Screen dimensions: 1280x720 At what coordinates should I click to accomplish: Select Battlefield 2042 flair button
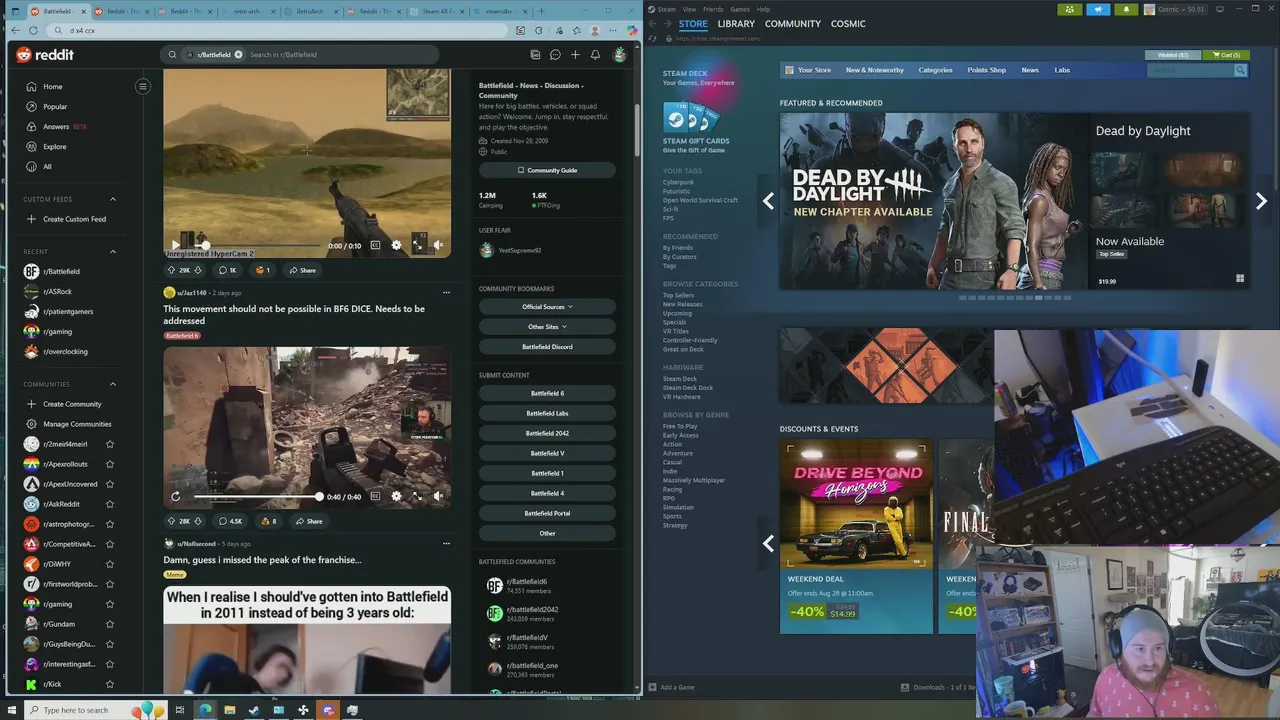coord(547,433)
